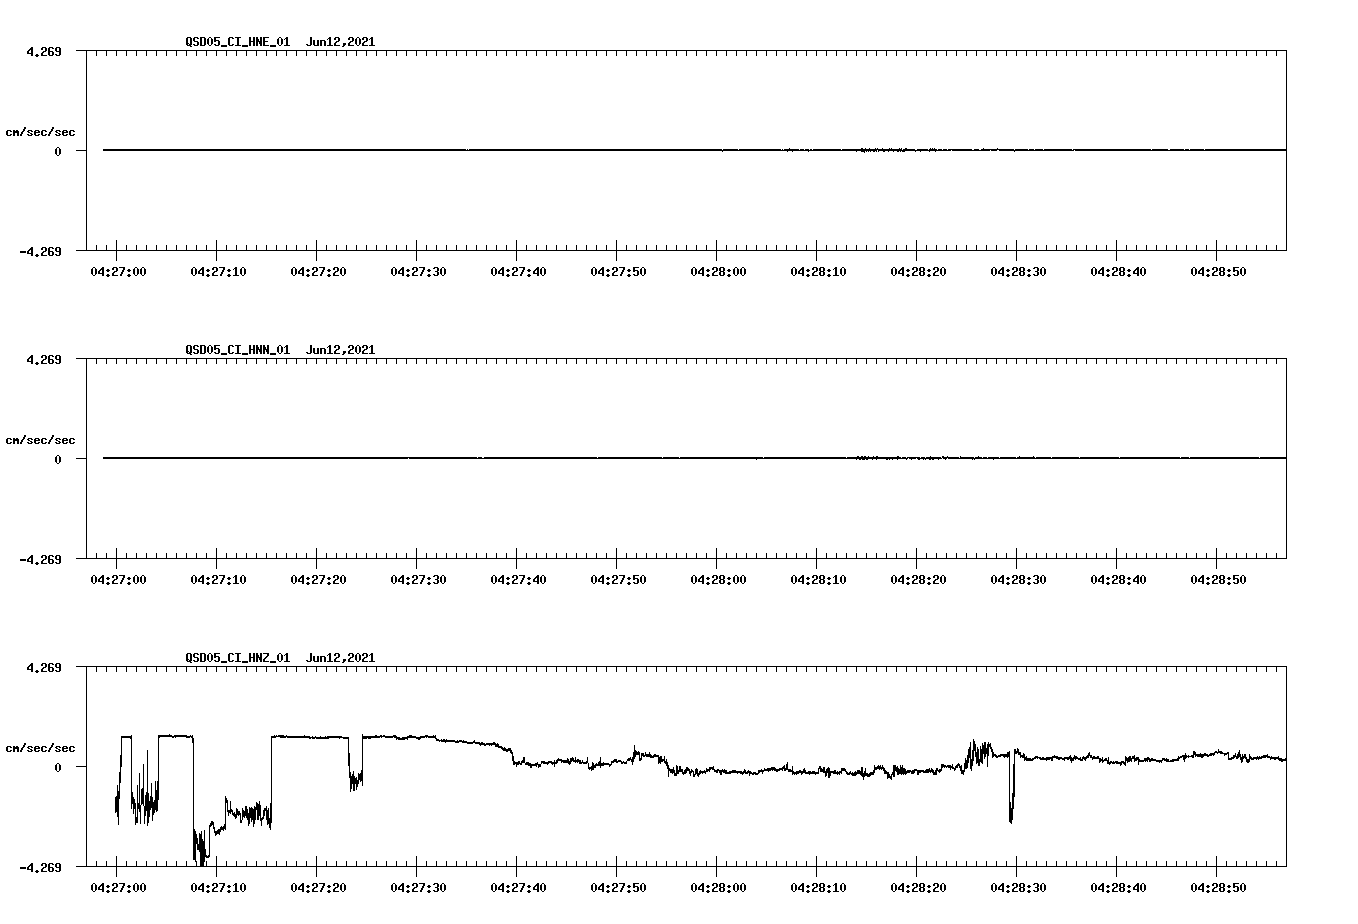Click the zero axis label of HNZ plot
1358x924 pixels.
pyautogui.click(x=58, y=767)
